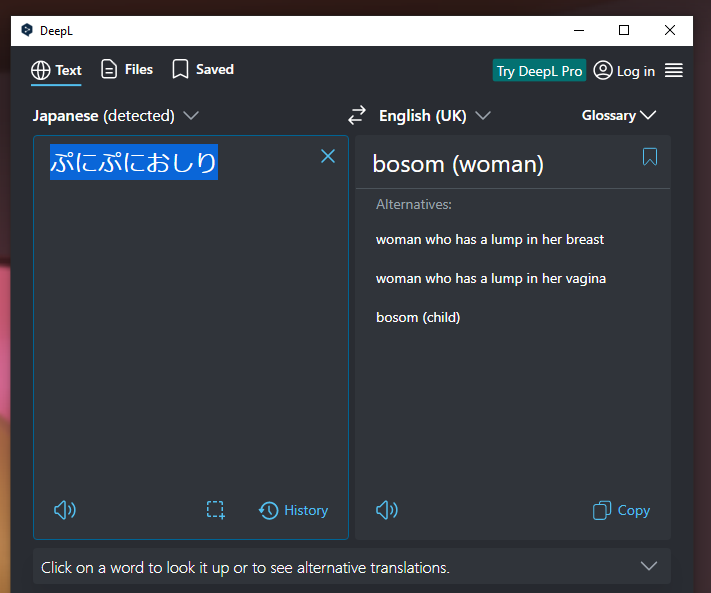Close the DeepL window
Viewport: 711px width, 593px height.
pos(670,30)
